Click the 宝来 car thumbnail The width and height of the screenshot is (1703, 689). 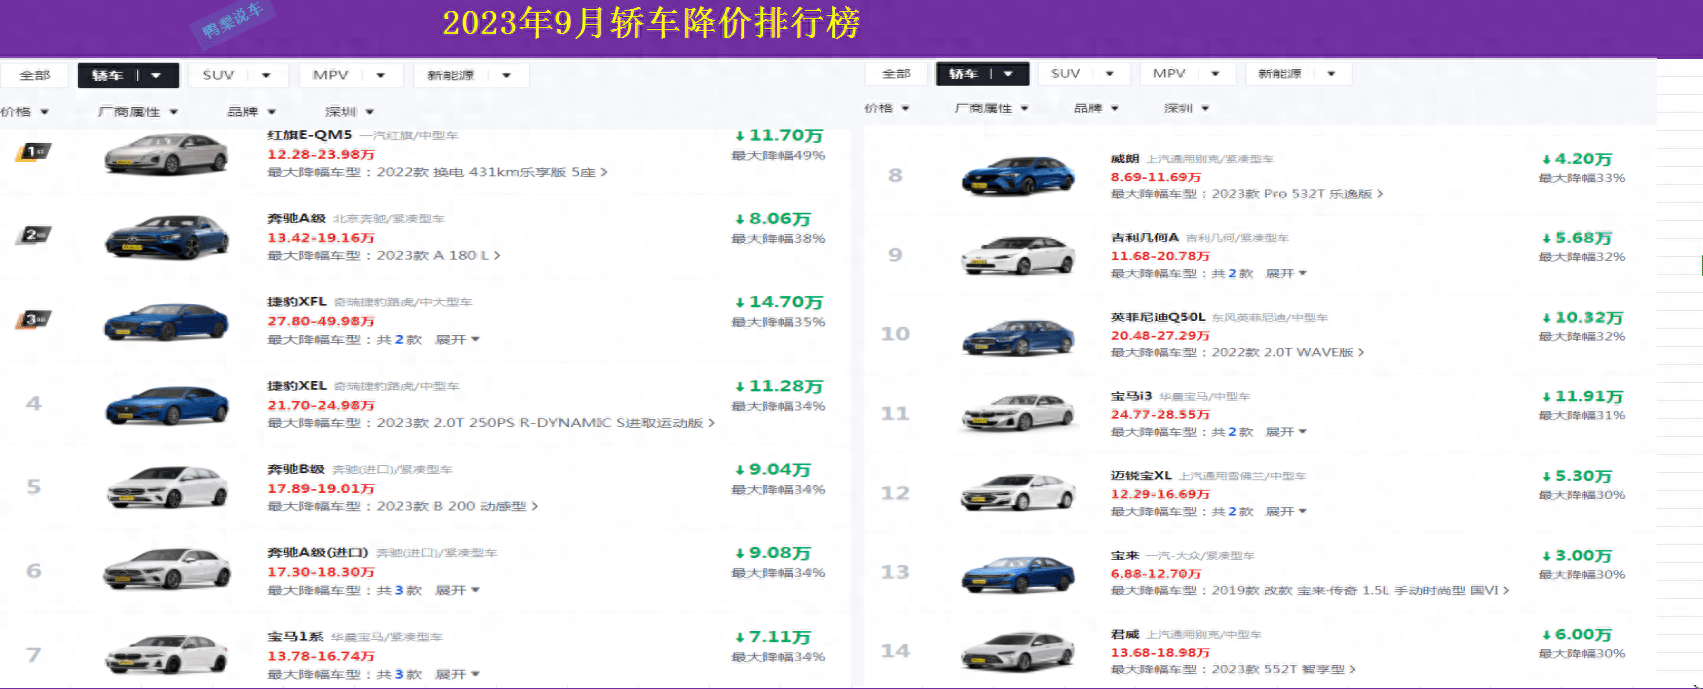[x=1018, y=573]
